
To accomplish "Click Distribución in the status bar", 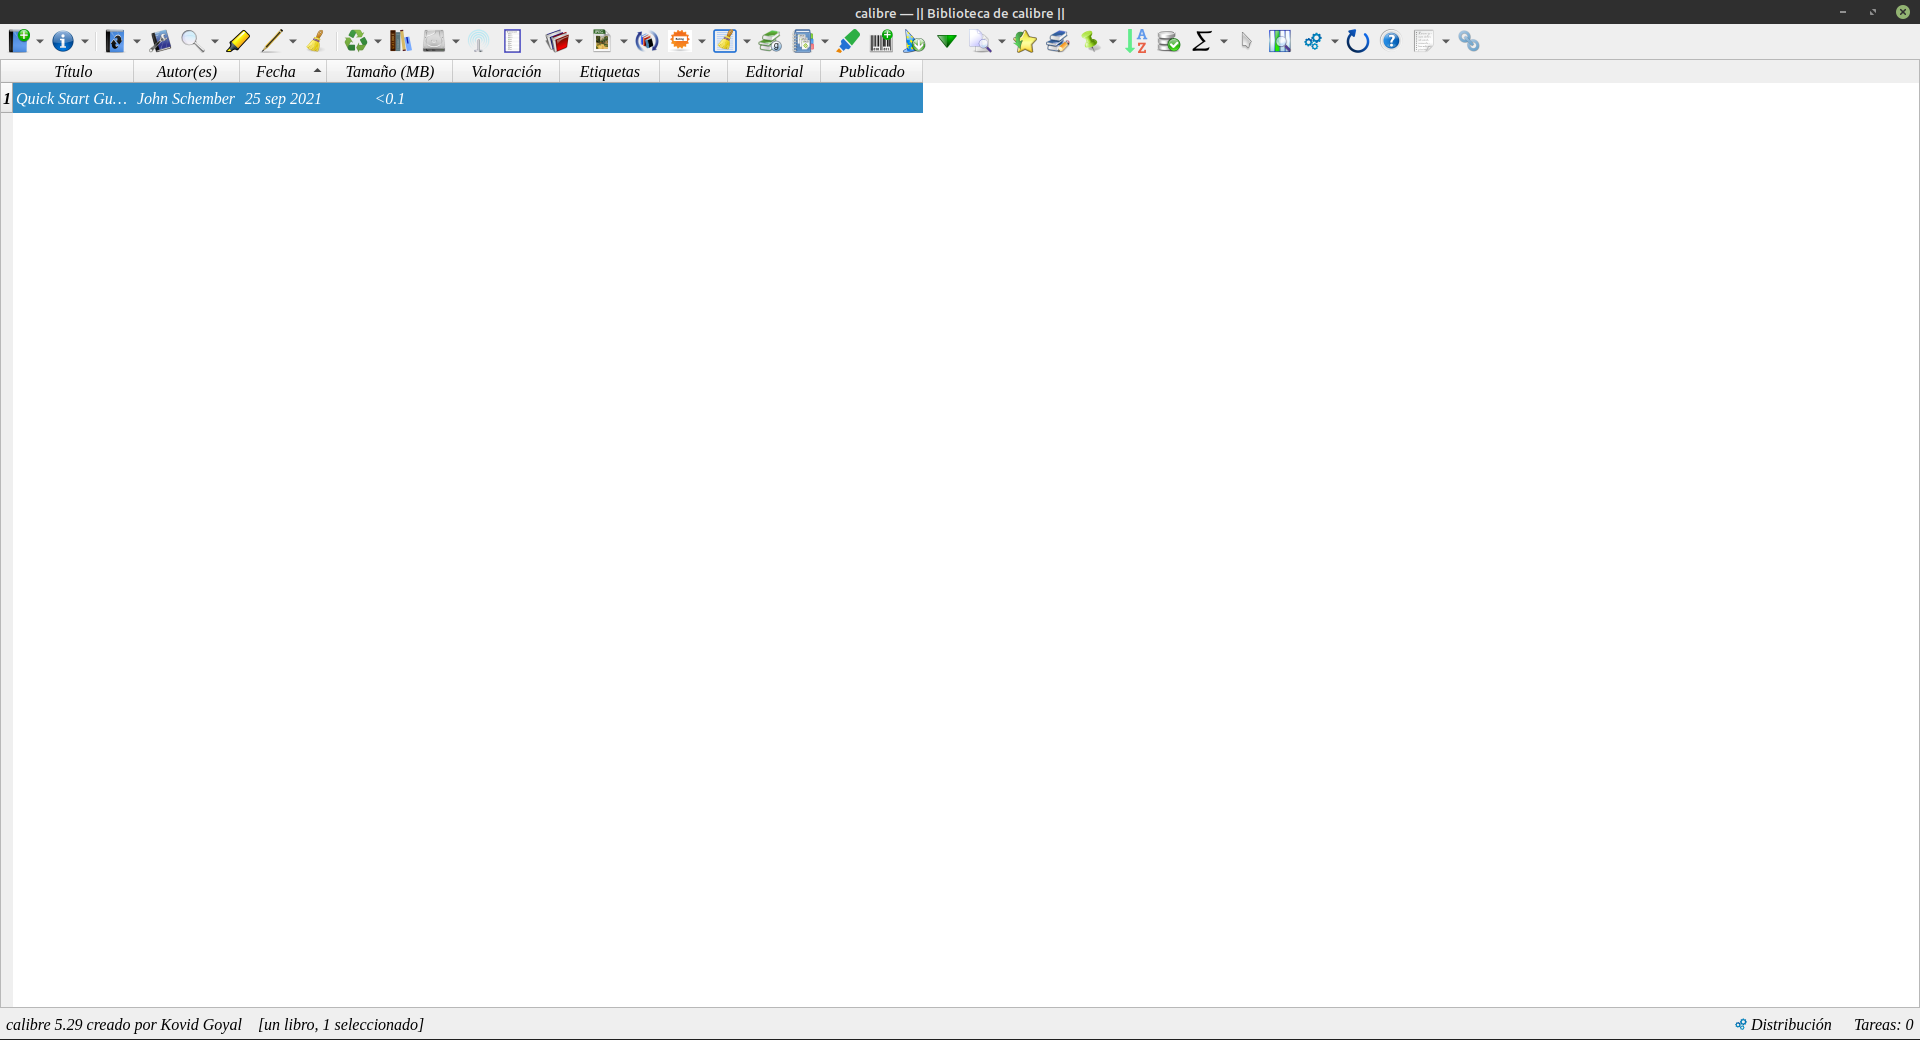I will (1783, 1025).
